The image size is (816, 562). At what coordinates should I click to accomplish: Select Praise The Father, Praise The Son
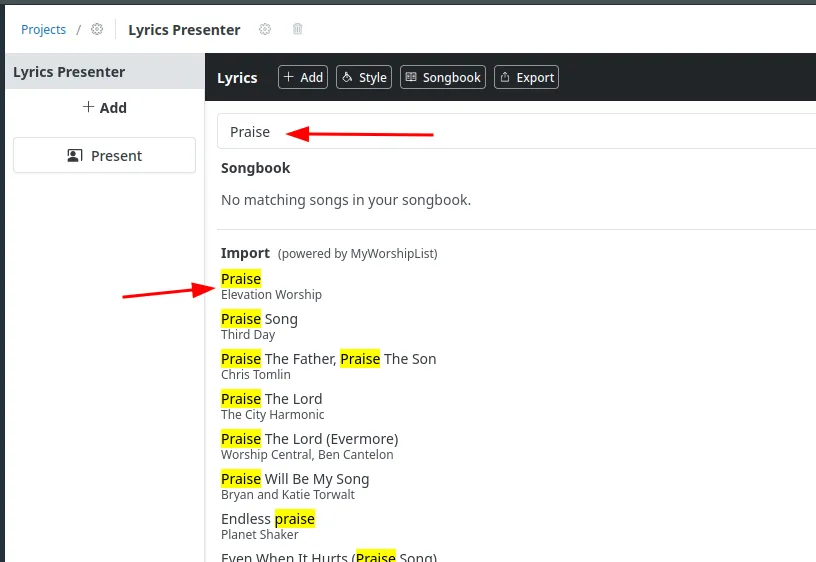click(x=328, y=366)
